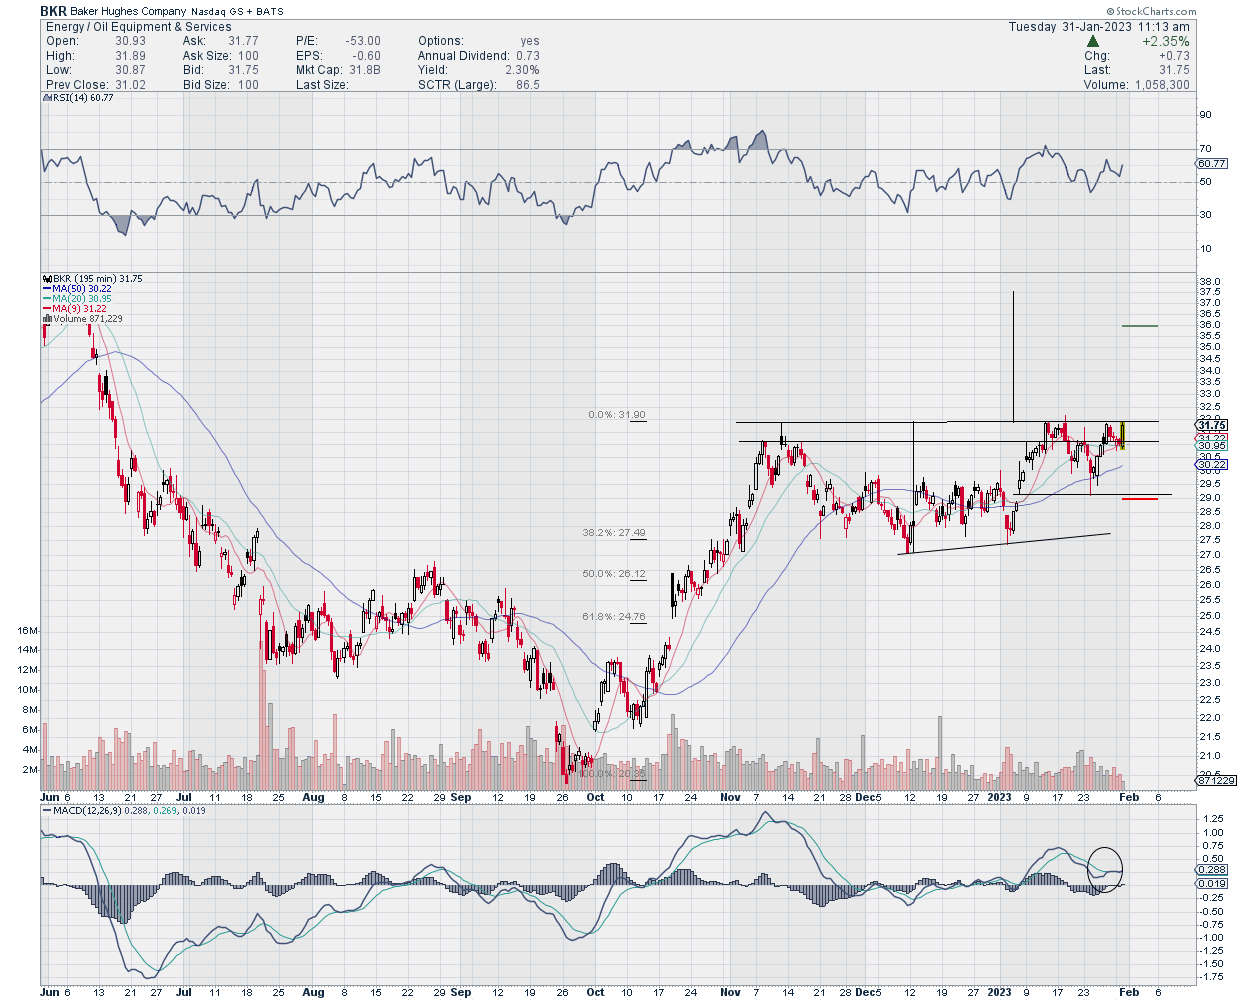Click the Annual Dividend value 0.73

coord(528,56)
